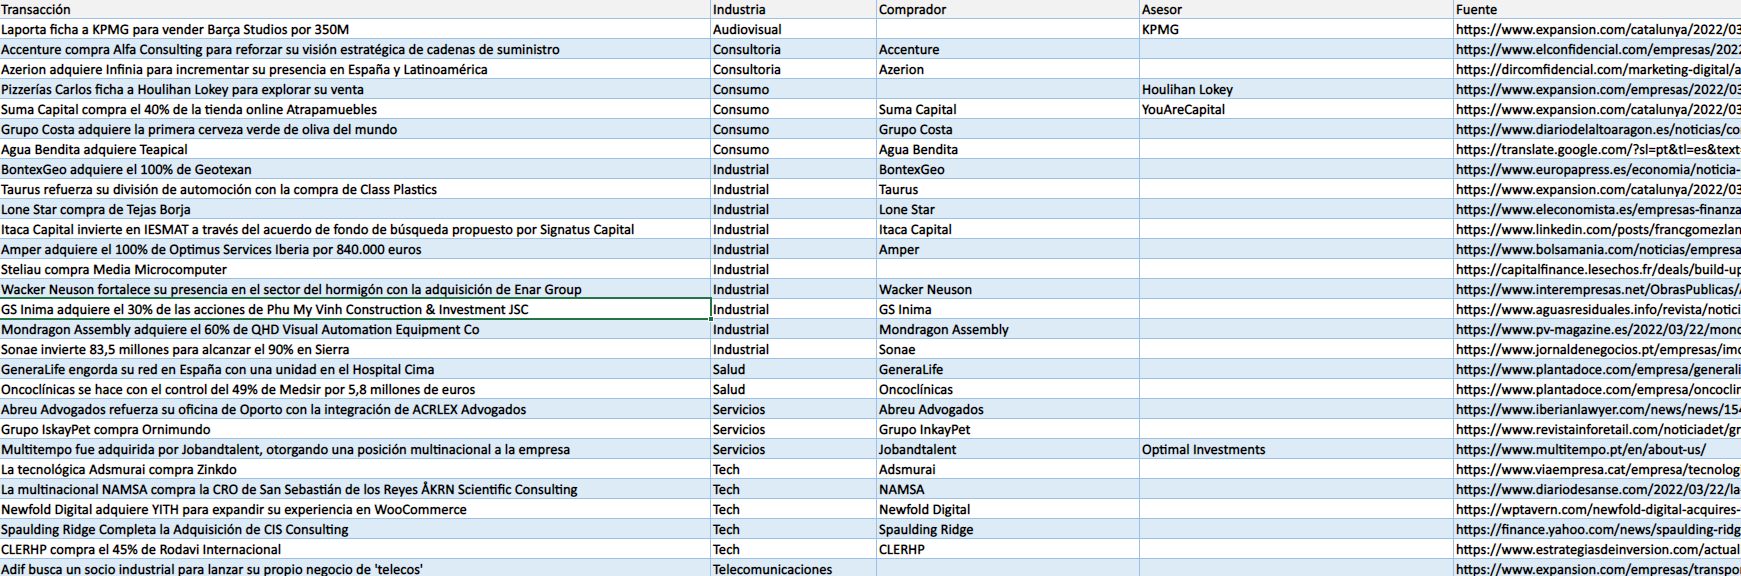The height and width of the screenshot is (576, 1741).
Task: Select 'GeneraLife engorda su red' transaction cell
Action: tap(355, 369)
